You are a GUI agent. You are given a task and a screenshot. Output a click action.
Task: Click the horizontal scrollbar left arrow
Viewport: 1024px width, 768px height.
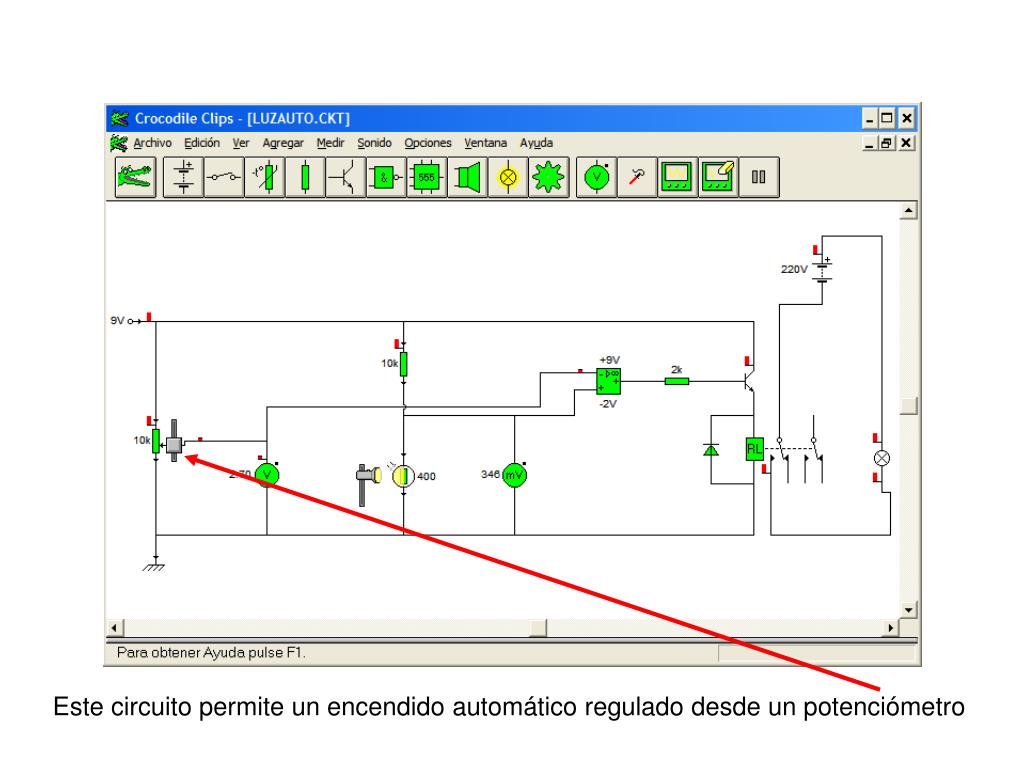[x=114, y=628]
